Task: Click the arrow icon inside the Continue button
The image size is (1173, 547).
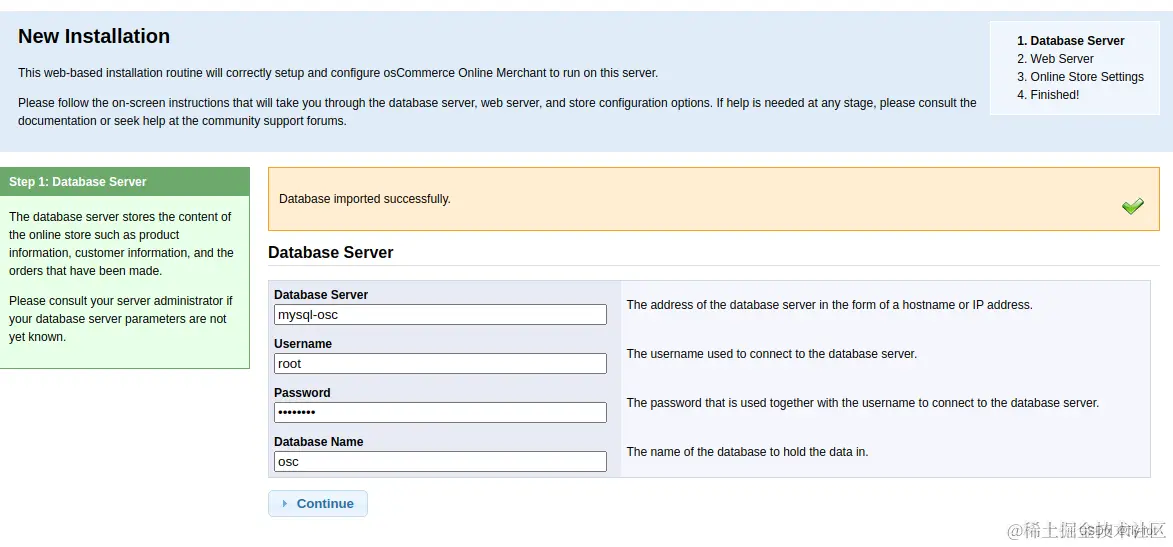Action: (x=284, y=504)
